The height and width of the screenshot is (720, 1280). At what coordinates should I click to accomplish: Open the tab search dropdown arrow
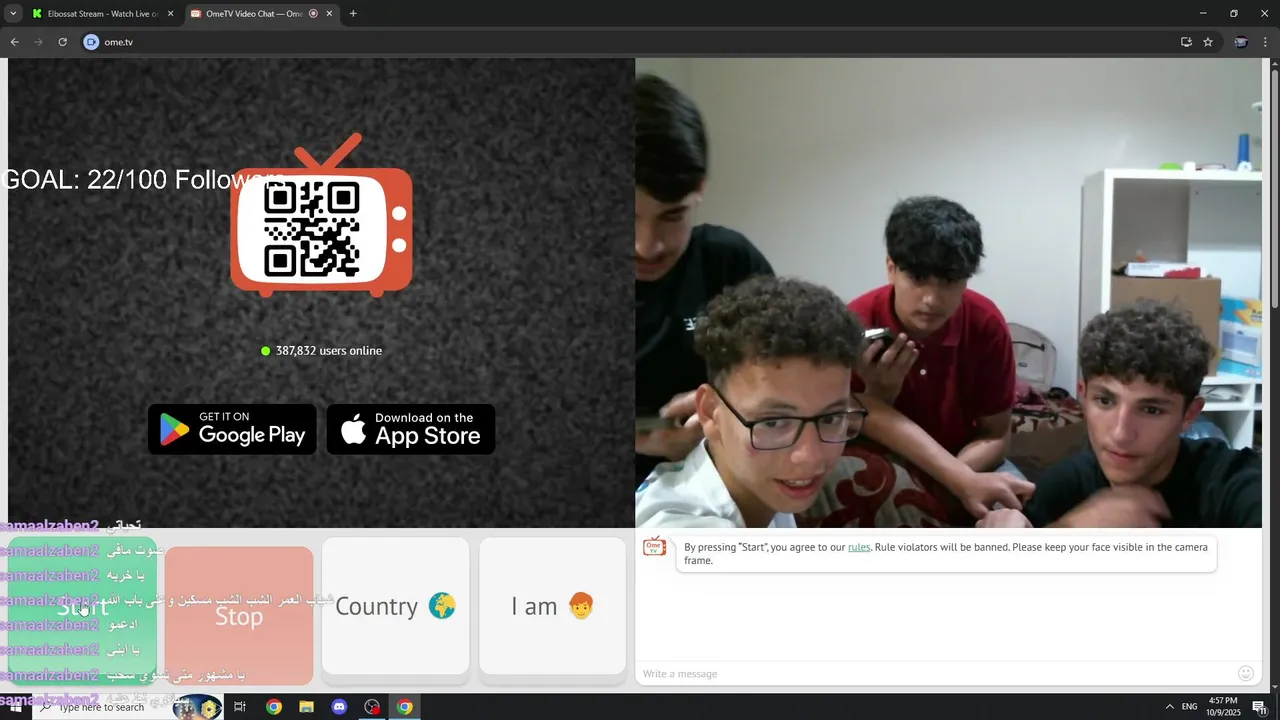pyautogui.click(x=13, y=14)
